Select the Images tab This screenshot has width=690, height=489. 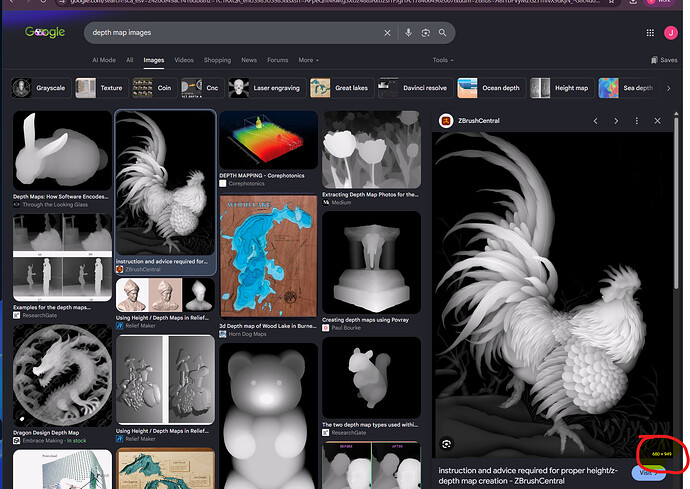coord(154,60)
